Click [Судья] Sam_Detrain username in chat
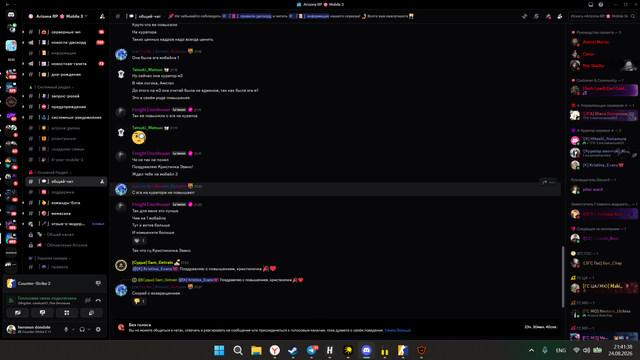The image size is (640, 360). tap(152, 262)
